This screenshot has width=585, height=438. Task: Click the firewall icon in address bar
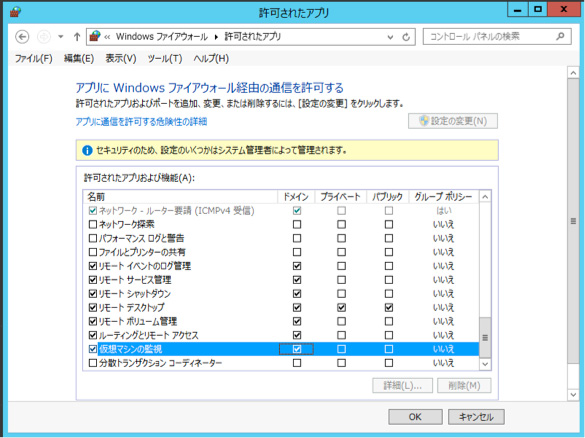(95, 37)
